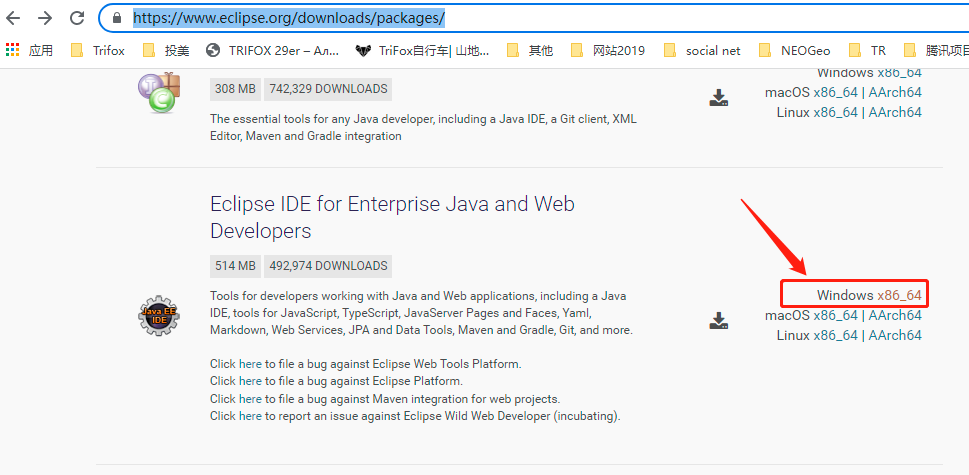The height and width of the screenshot is (475, 969).
Task: Click the top package download arrow icon
Action: coord(718,98)
